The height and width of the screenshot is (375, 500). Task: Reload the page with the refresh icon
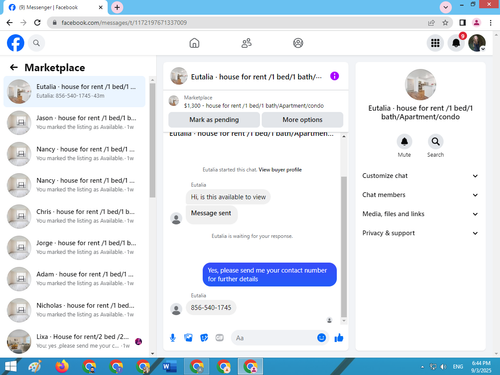pos(37,23)
